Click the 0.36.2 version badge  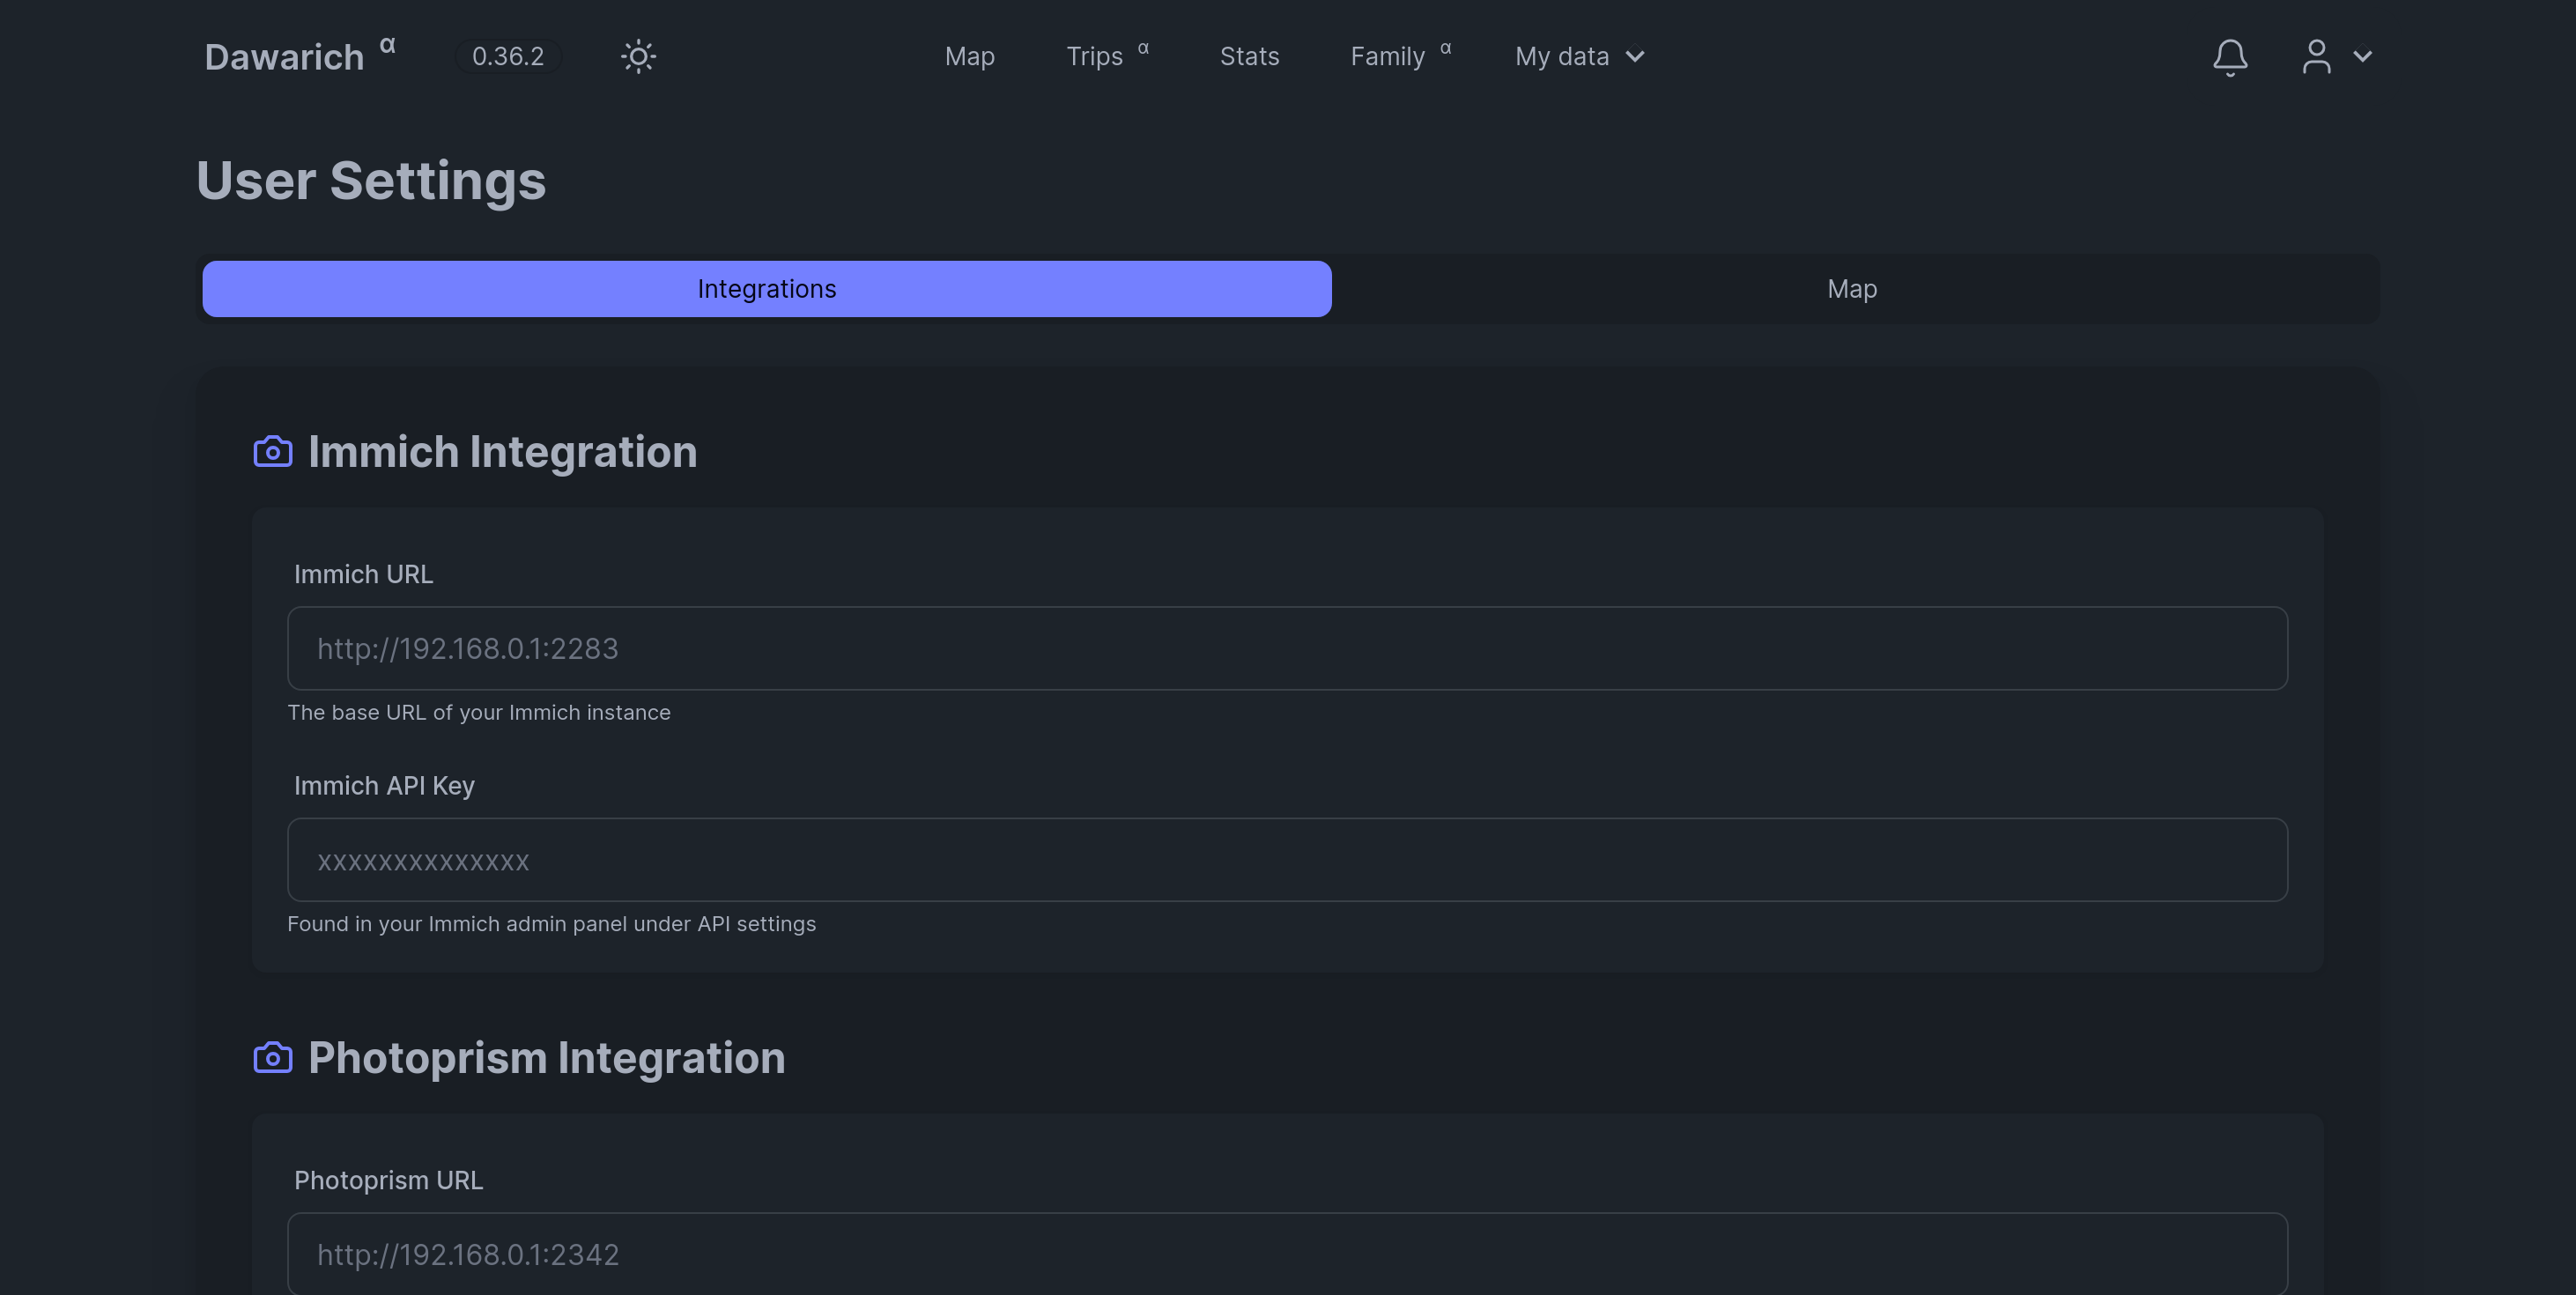(x=508, y=56)
